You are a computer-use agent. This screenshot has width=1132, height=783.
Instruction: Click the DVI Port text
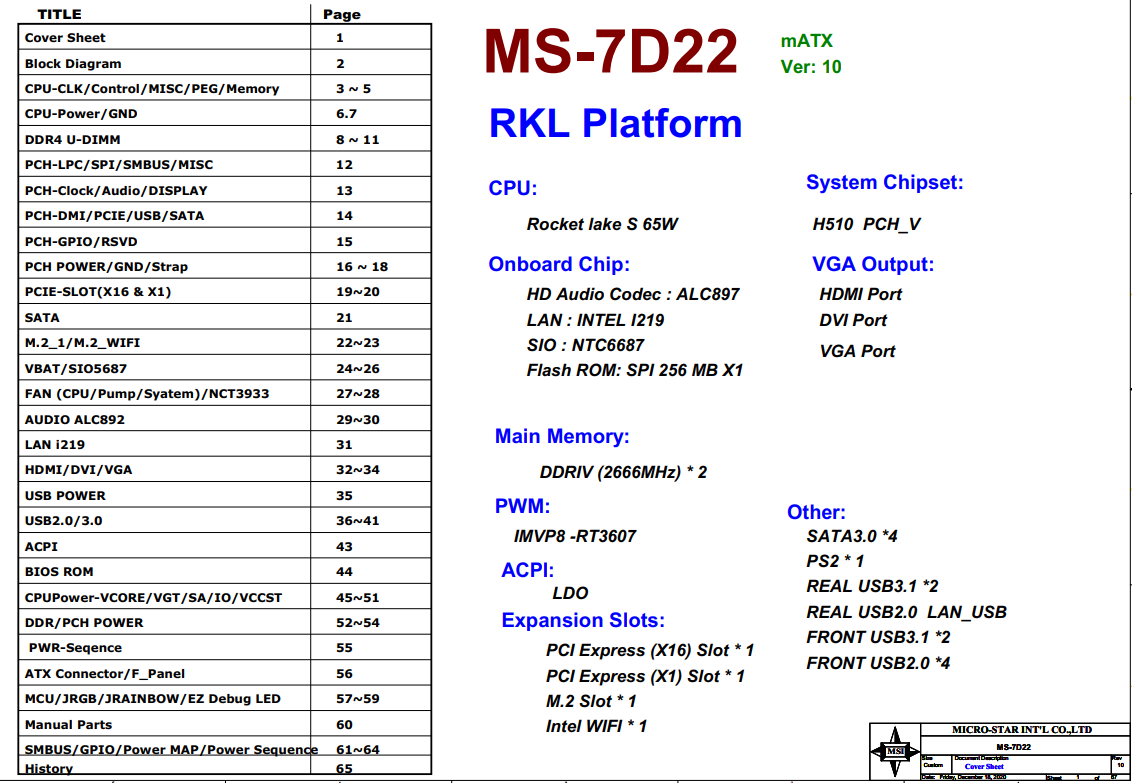853,320
